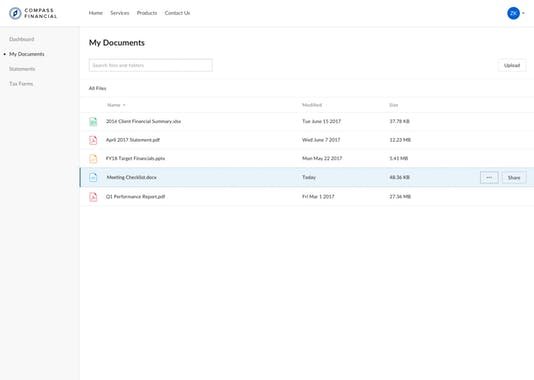
Task: Click the green spreadsheet icon for Client Financial Summary
Action: (x=93, y=122)
